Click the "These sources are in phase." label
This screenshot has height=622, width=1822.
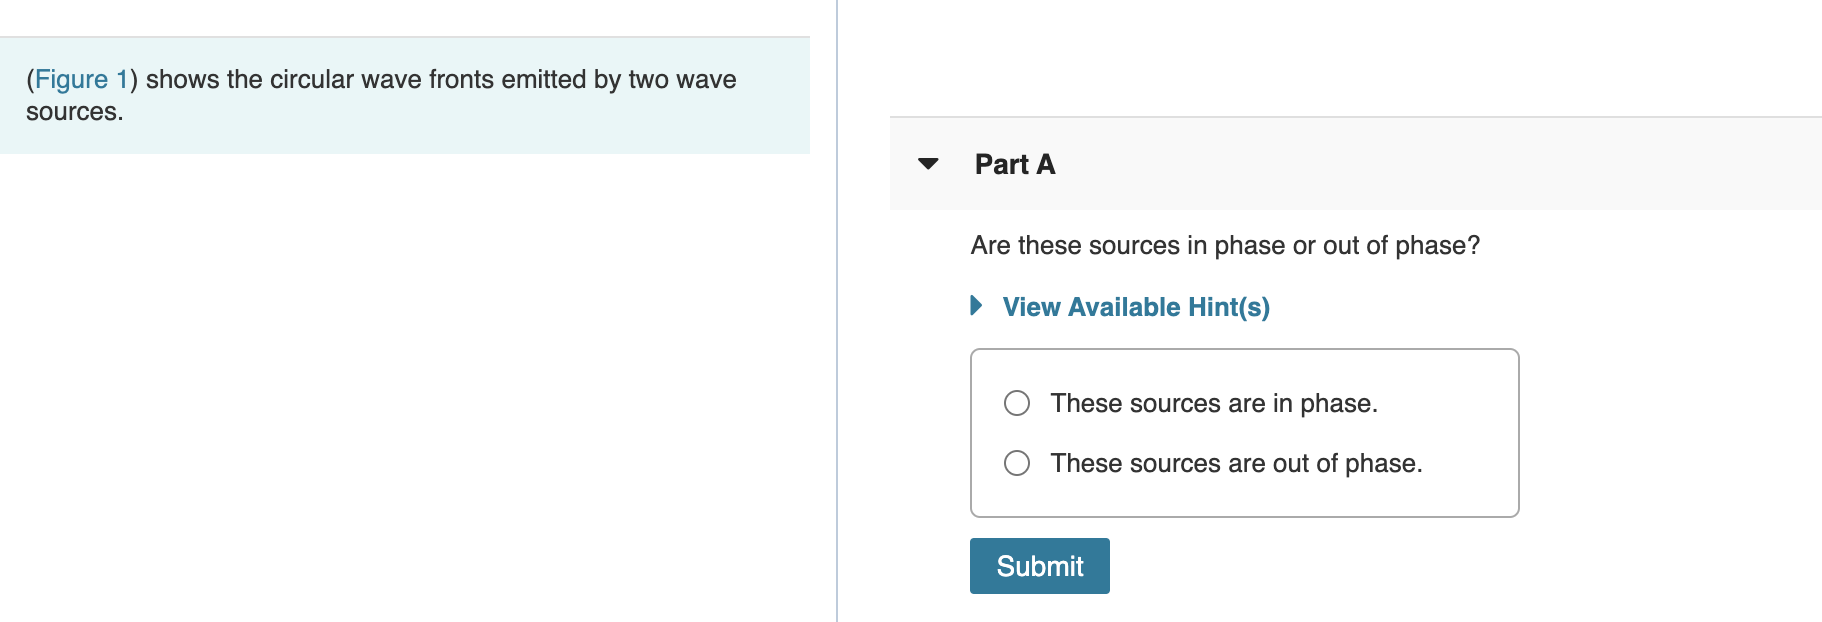[x=1213, y=403]
